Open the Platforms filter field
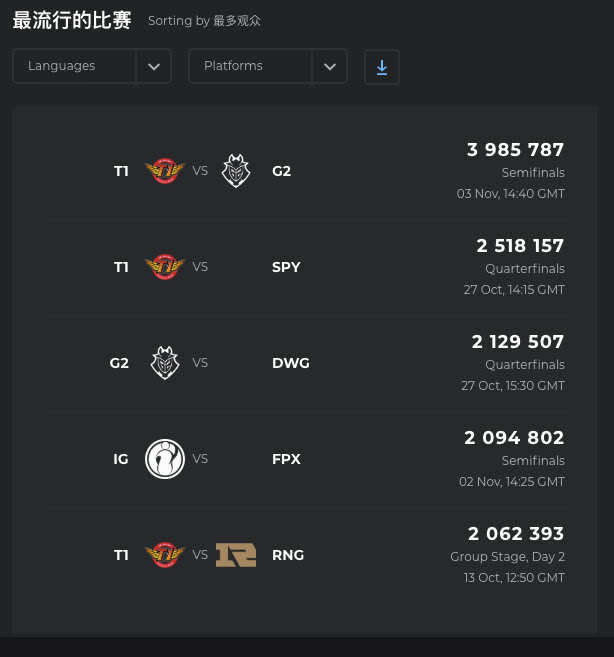This screenshot has width=614, height=657. click(268, 66)
